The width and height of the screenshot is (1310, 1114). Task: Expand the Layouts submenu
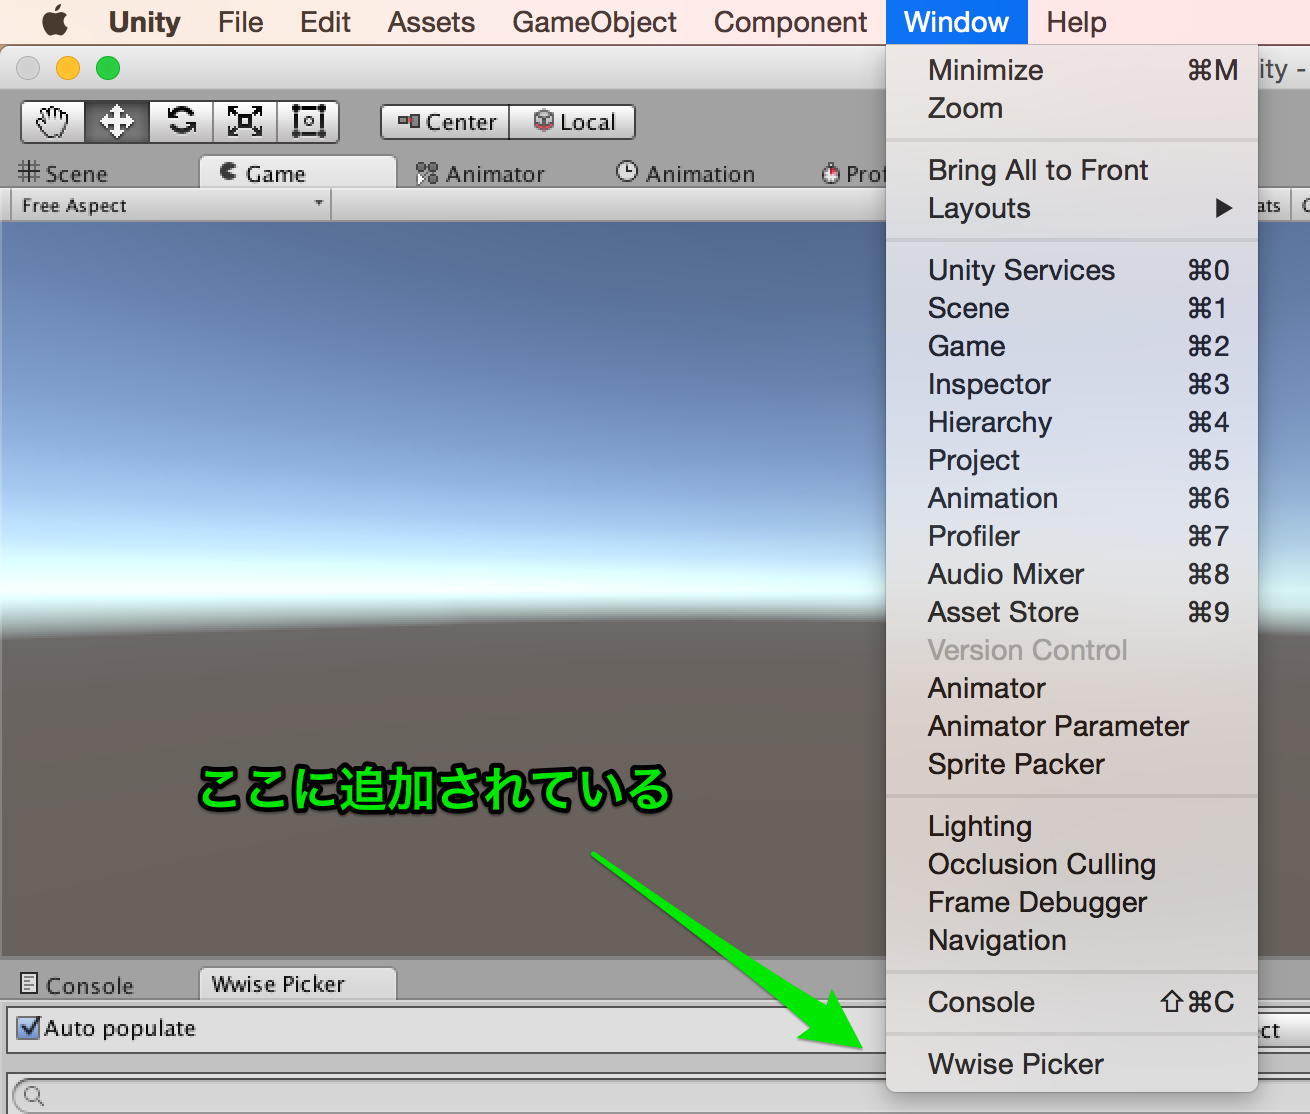1072,208
